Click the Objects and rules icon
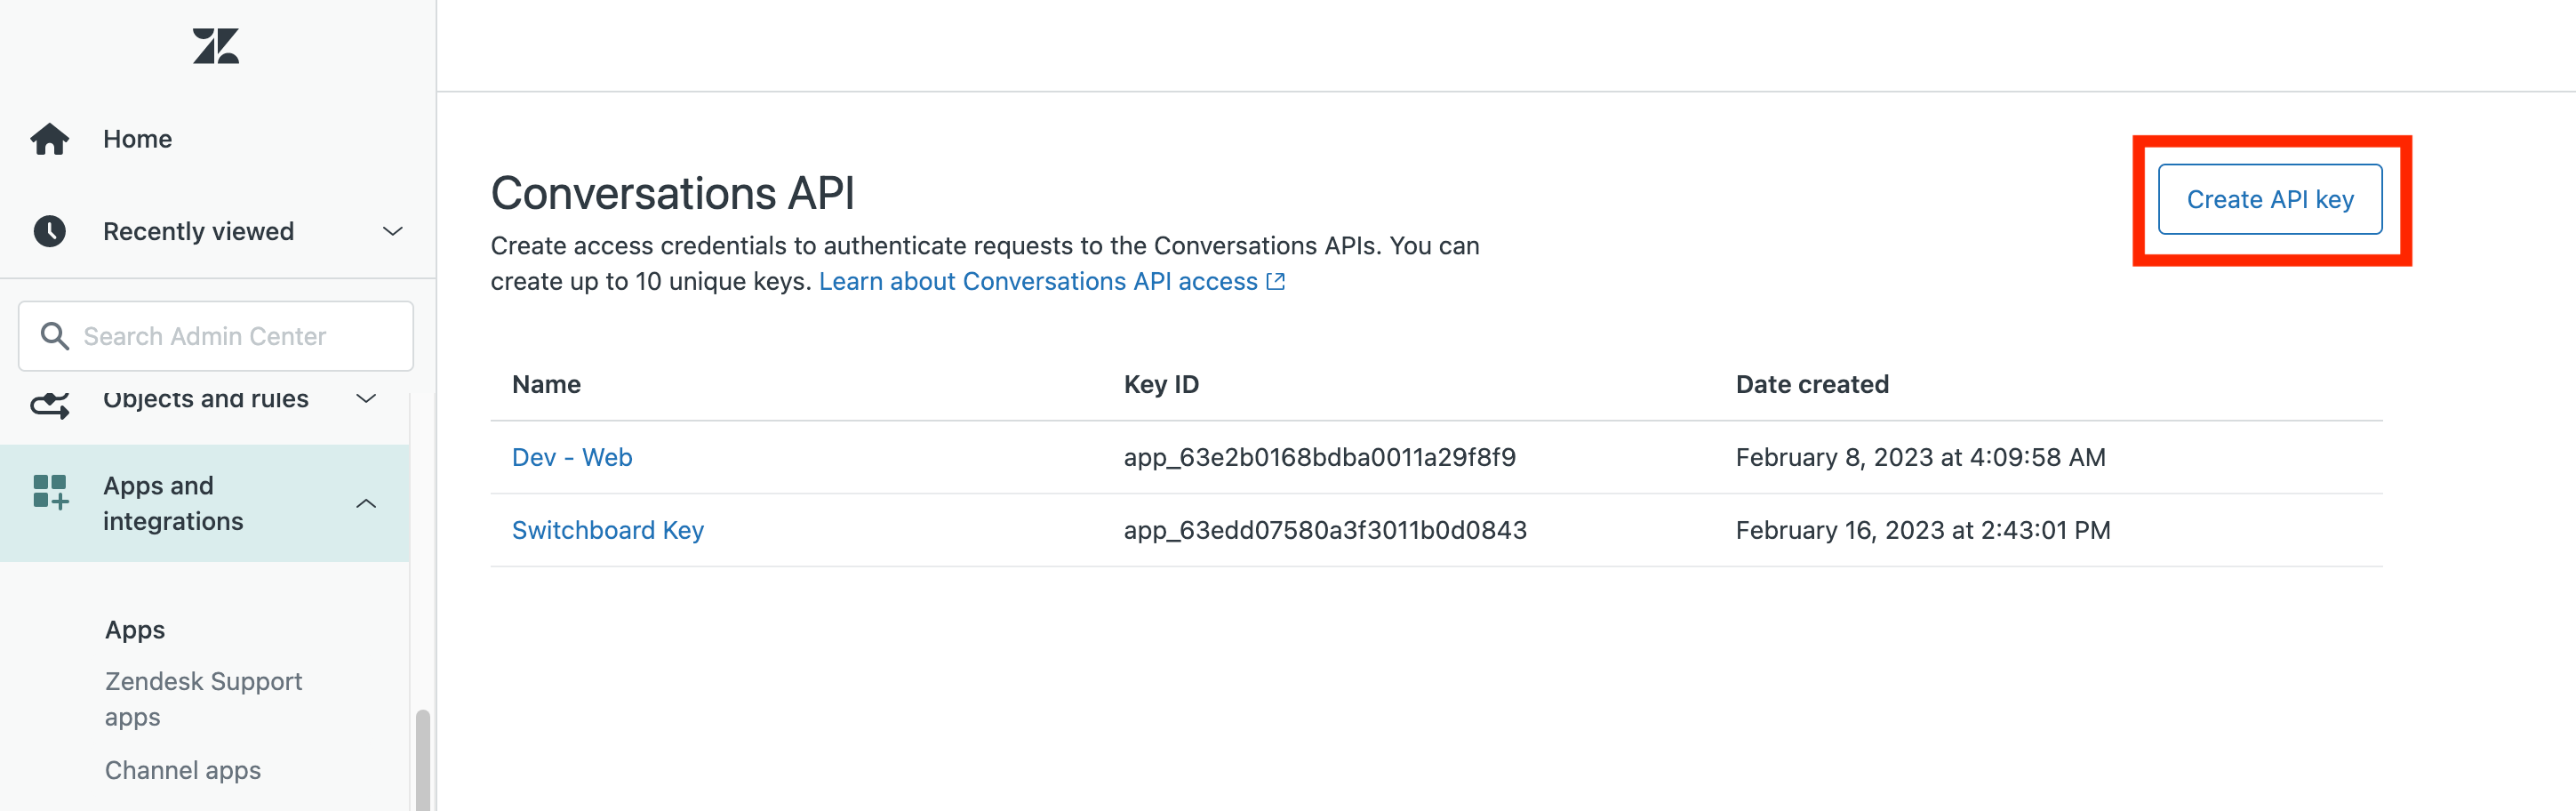Screen dimensions: 2576x811 pos(49,405)
